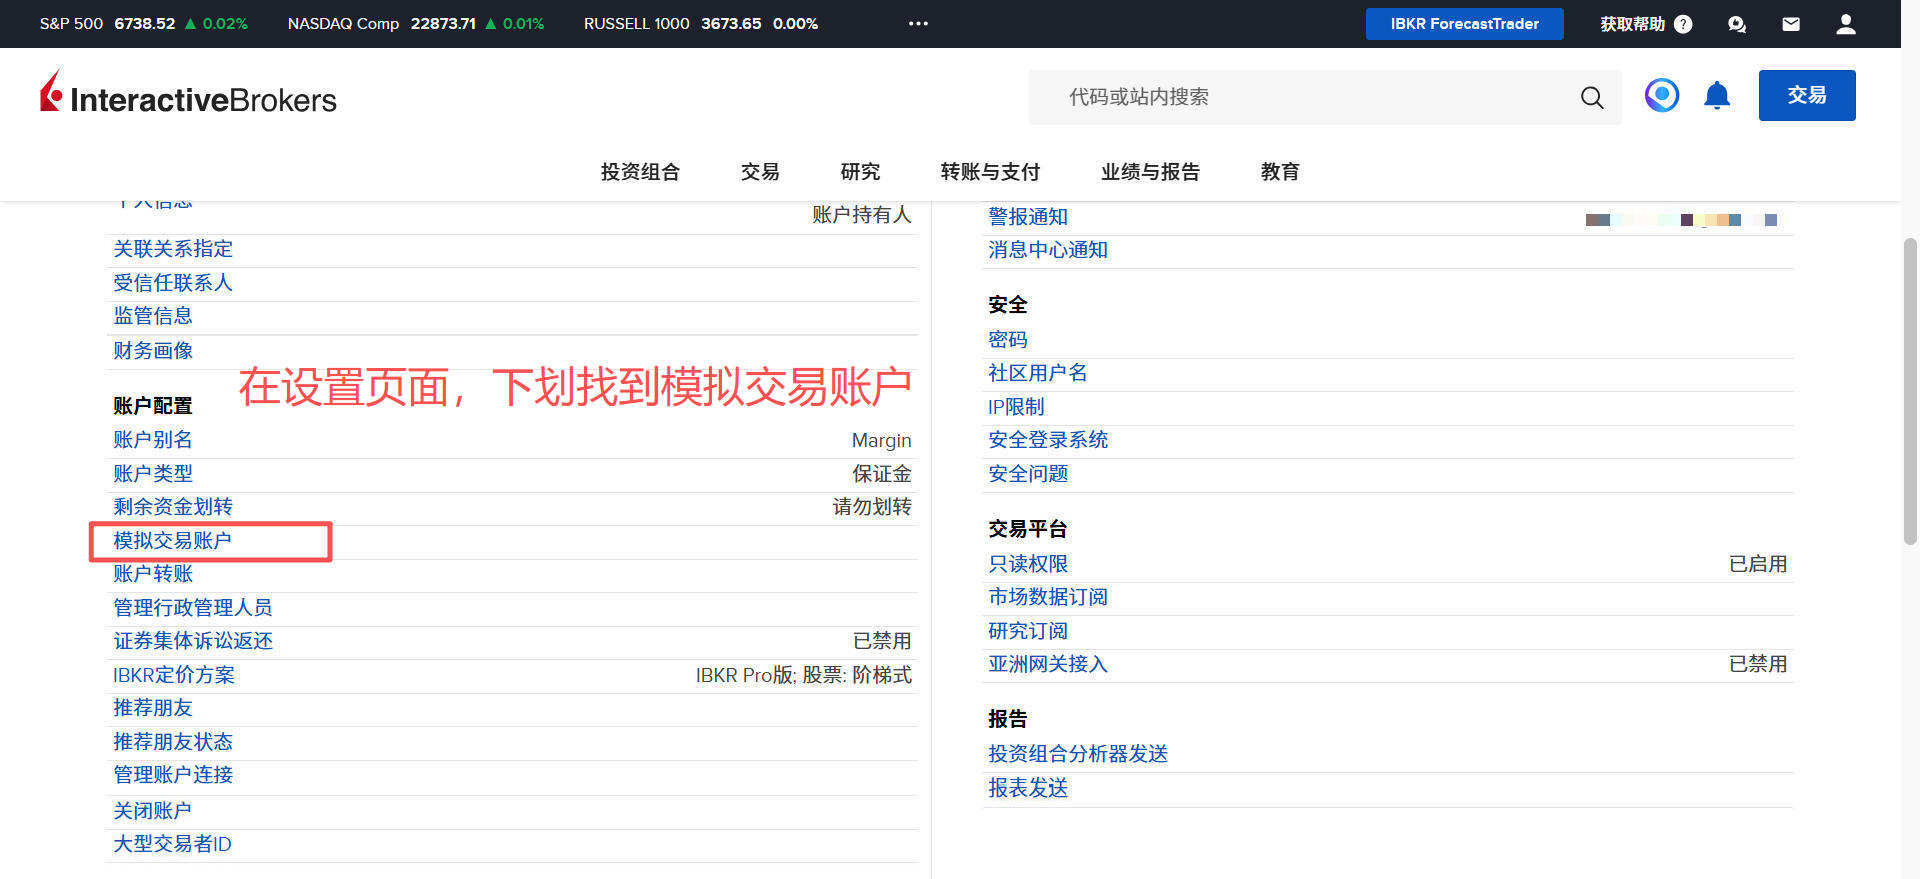Screen dimensions: 1920x879
Task: Open the 研究 menu
Action: point(860,172)
